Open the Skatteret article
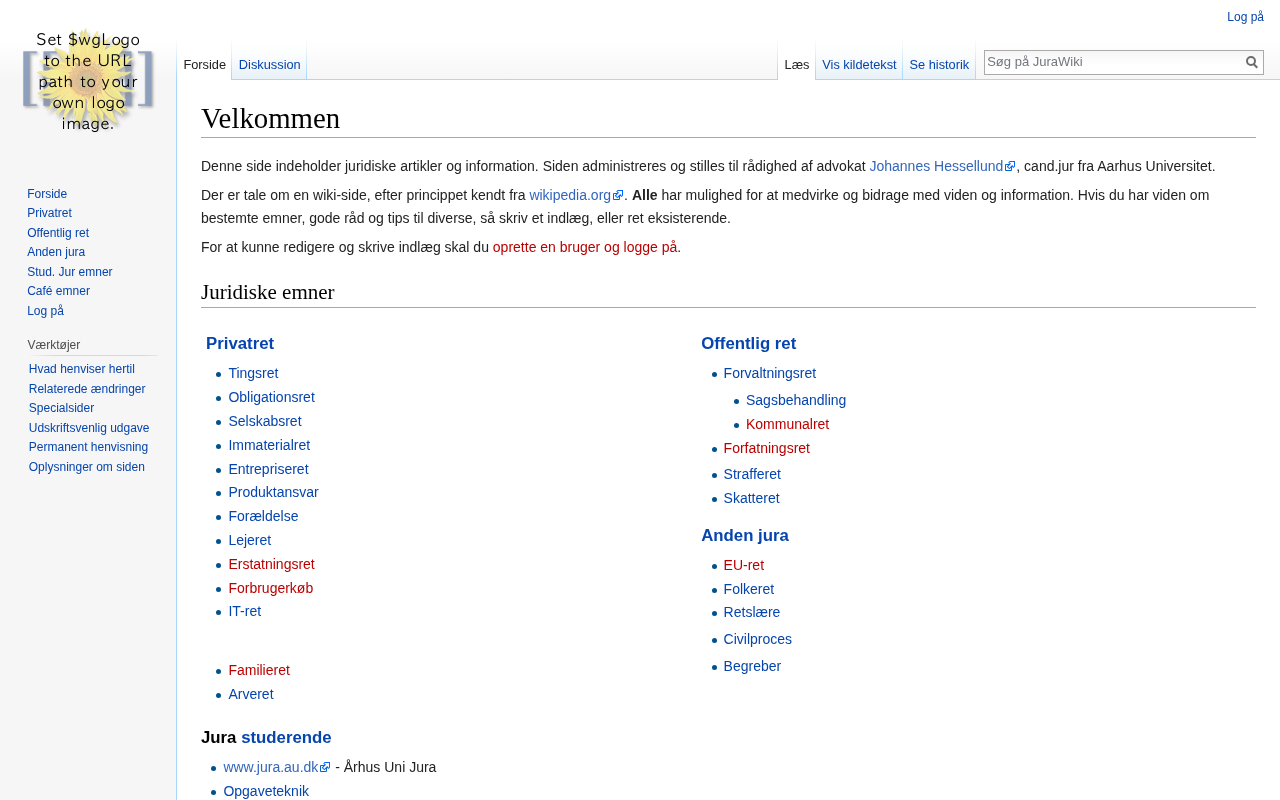The image size is (1280, 800). 752,498
